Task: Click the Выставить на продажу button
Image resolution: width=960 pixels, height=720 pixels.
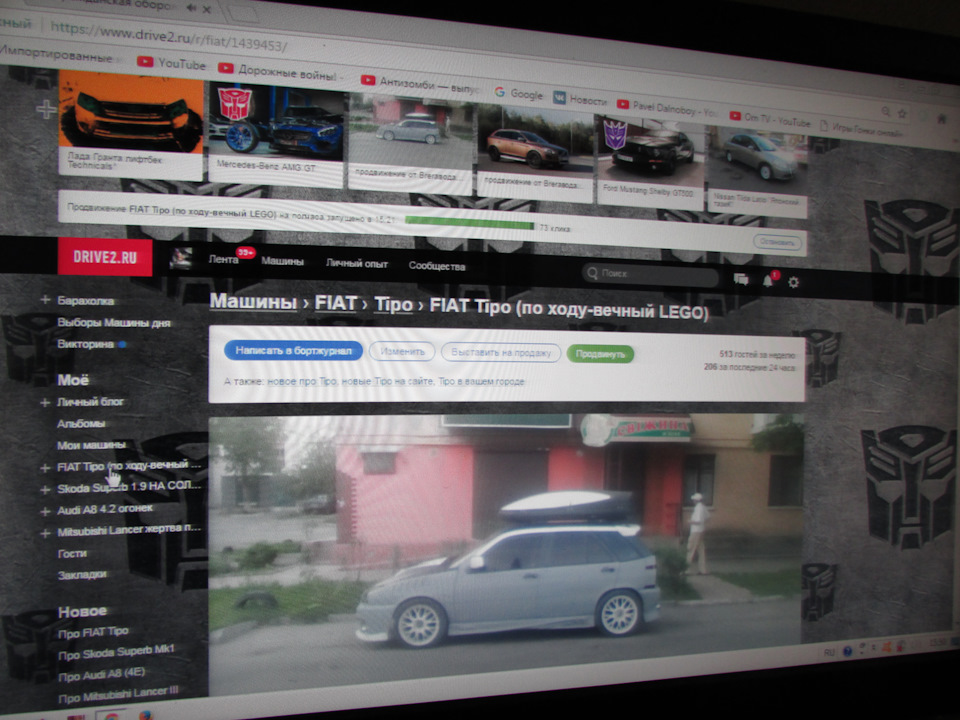Action: (x=501, y=353)
